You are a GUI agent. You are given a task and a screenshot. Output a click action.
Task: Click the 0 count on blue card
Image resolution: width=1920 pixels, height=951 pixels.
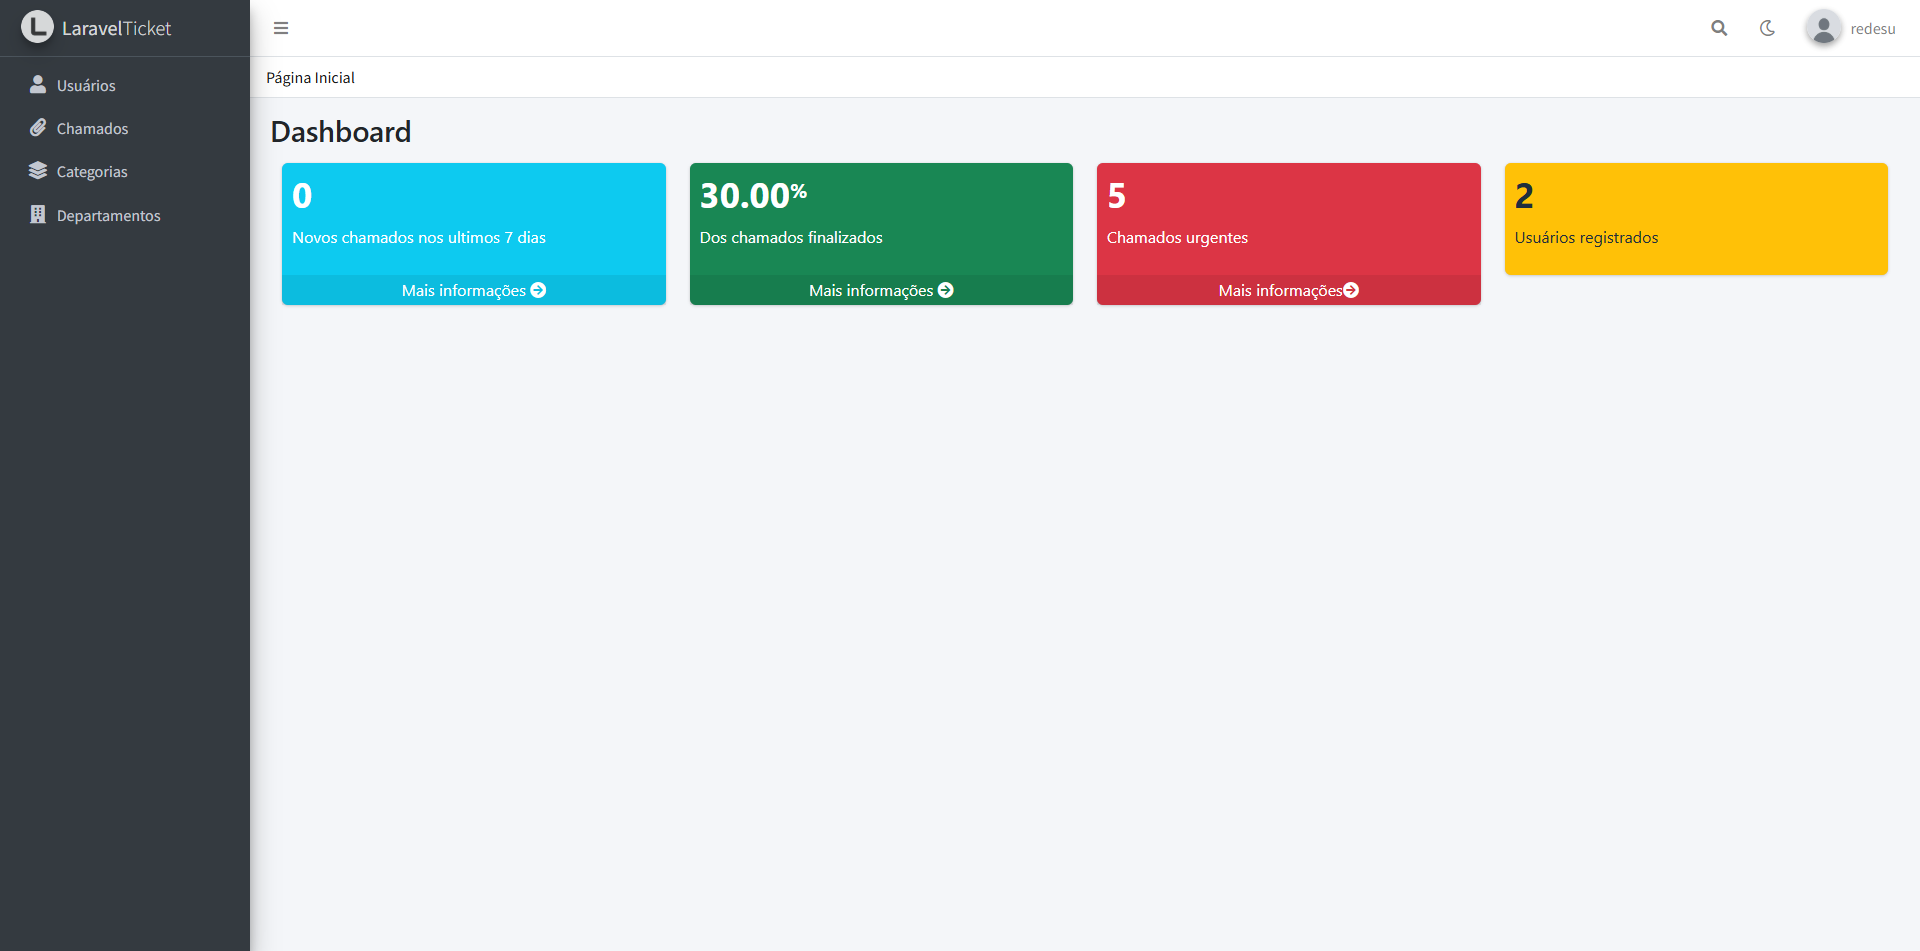pyautogui.click(x=302, y=196)
